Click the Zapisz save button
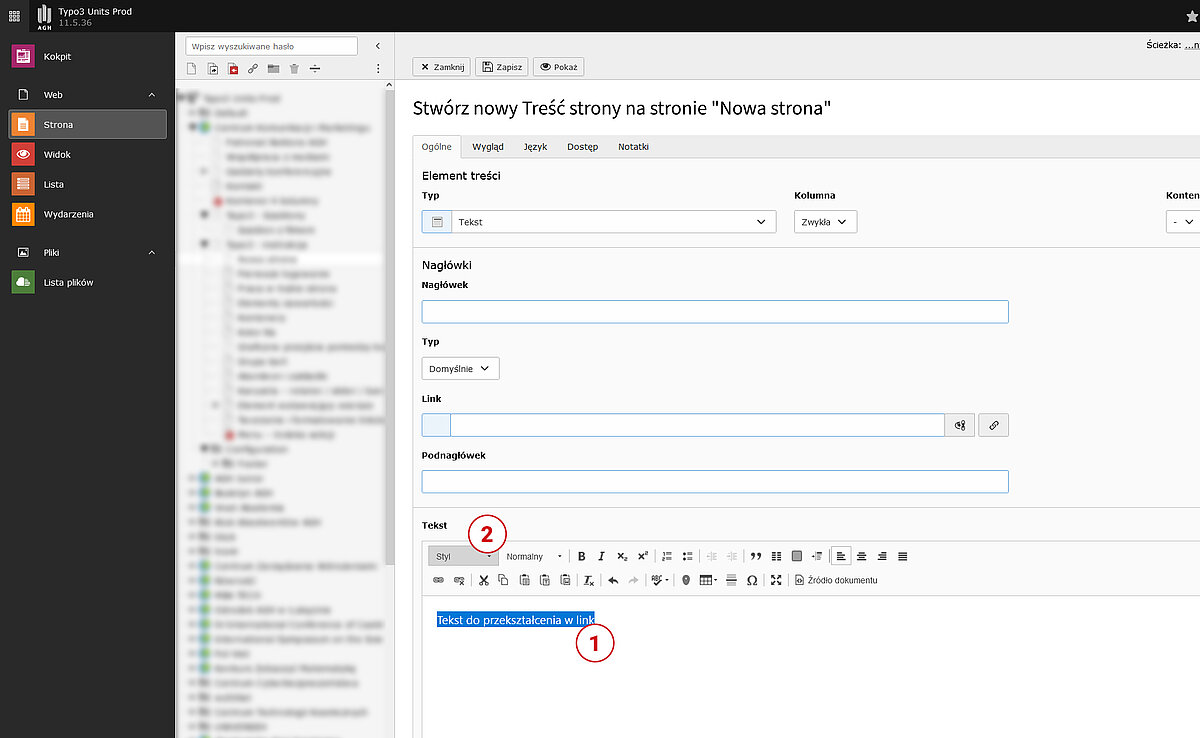This screenshot has width=1200, height=738. (x=501, y=67)
